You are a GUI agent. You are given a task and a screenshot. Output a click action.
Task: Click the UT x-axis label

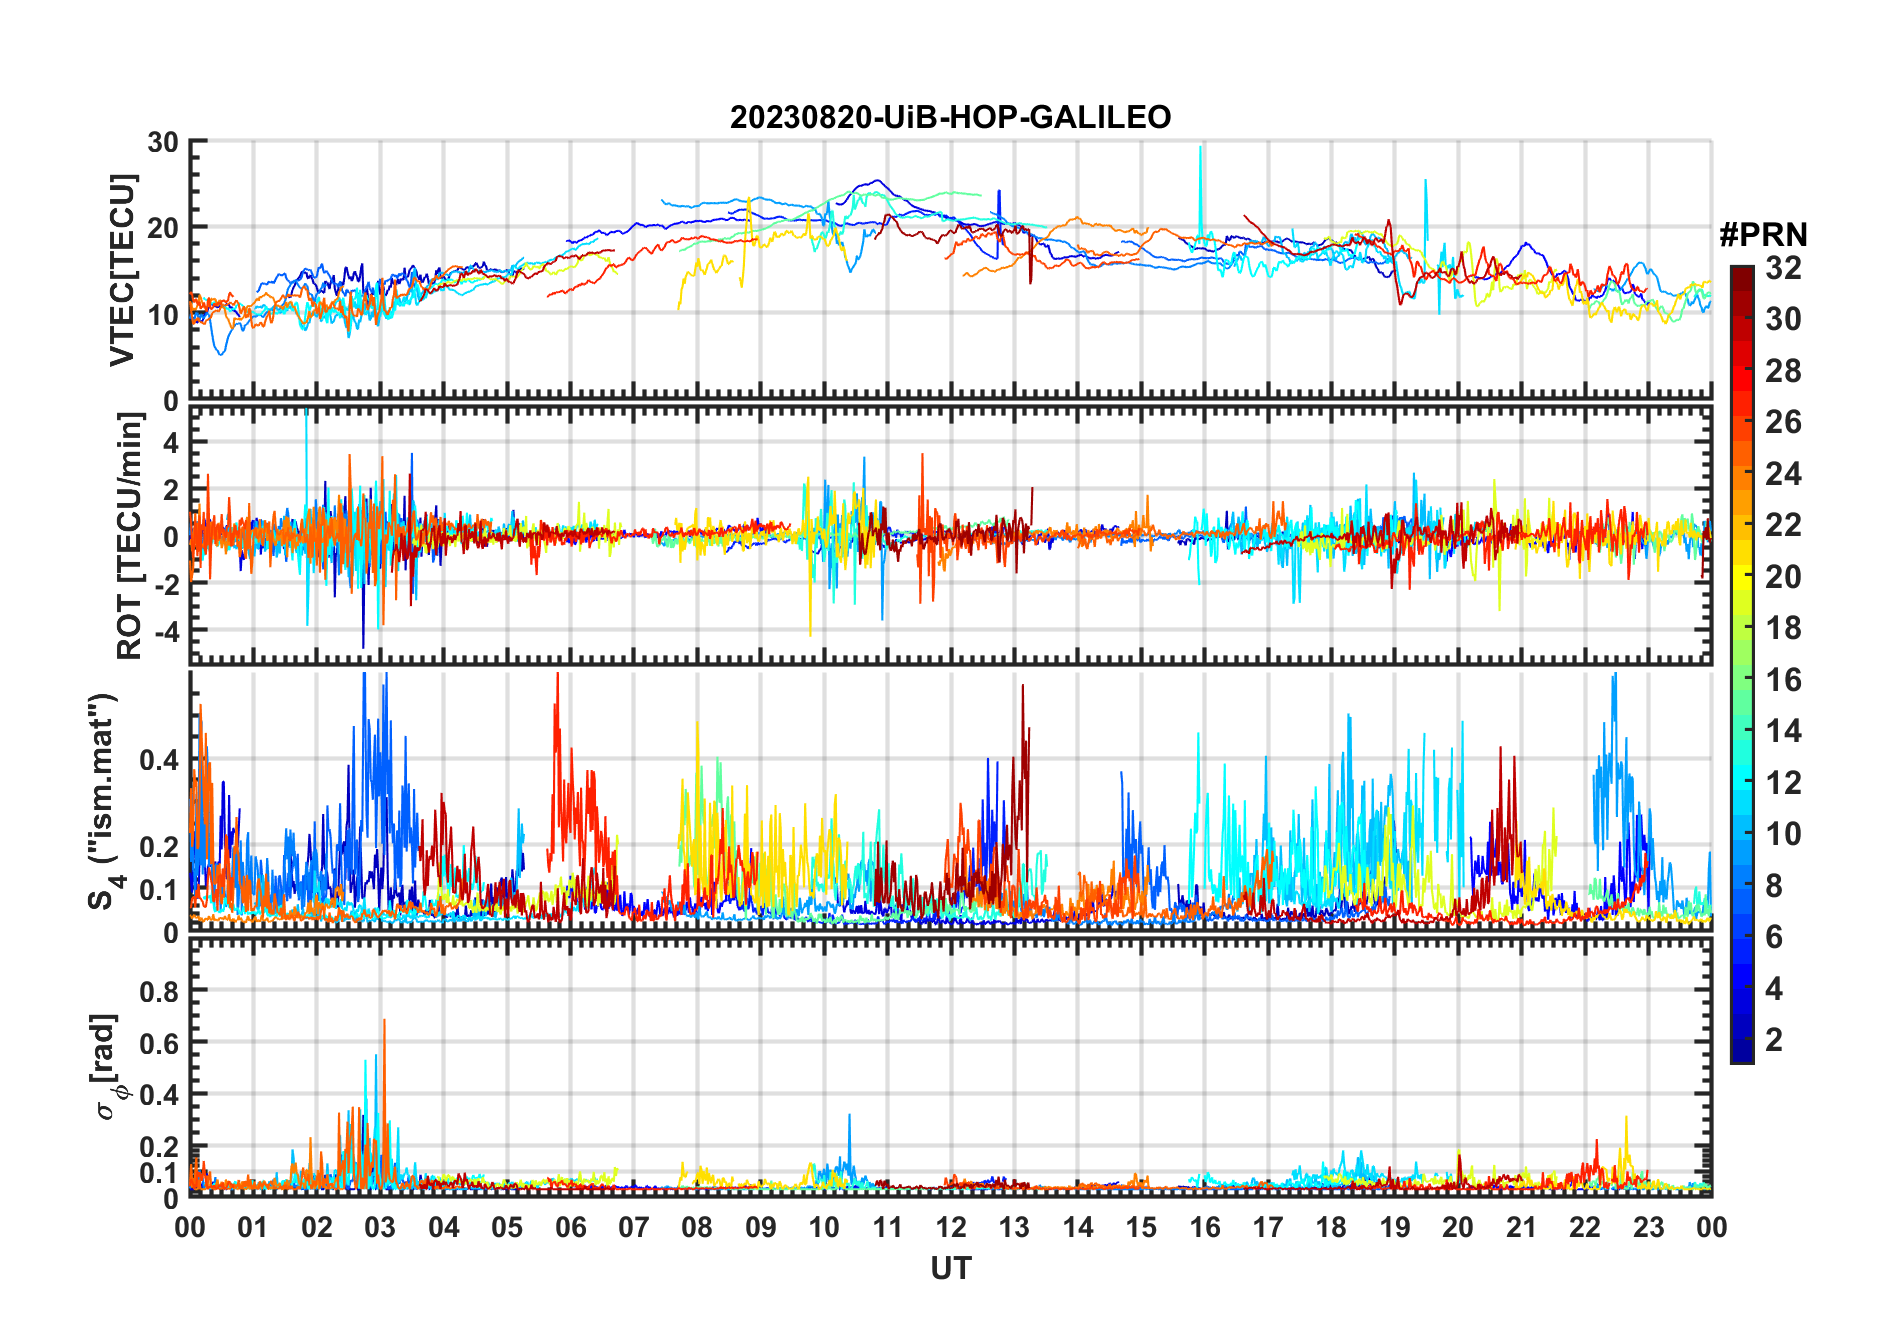coord(950,1268)
